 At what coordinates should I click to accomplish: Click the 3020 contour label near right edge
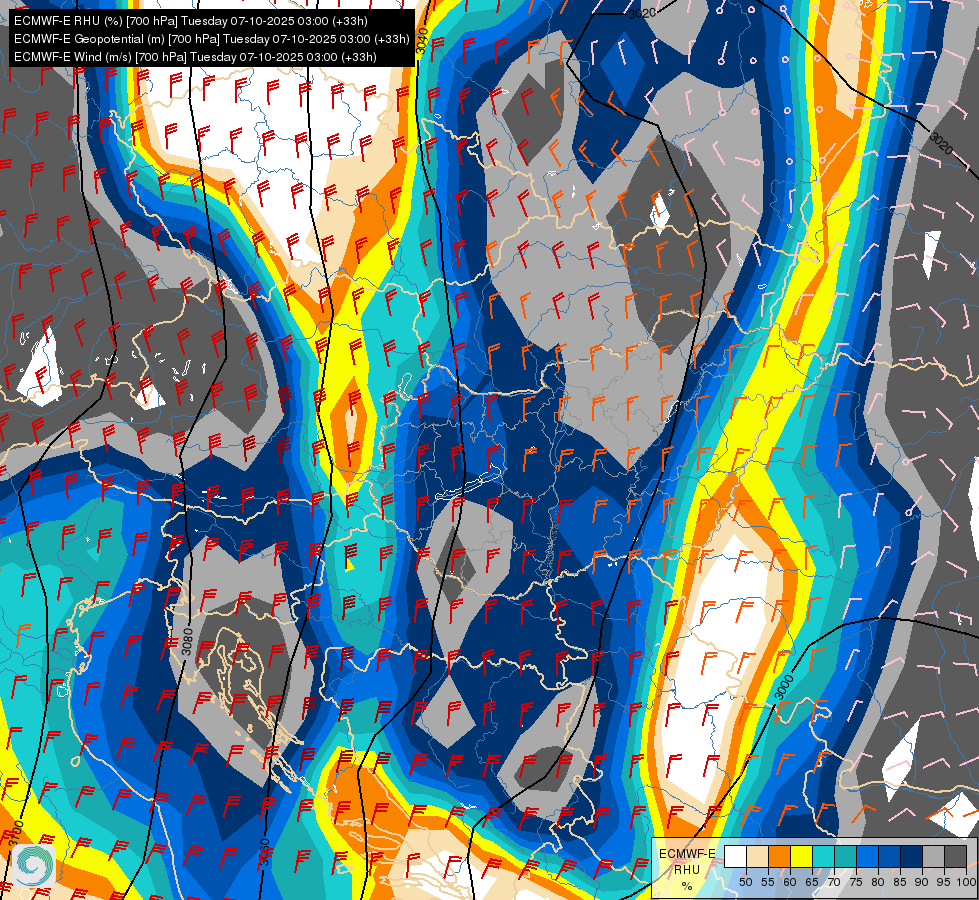[x=941, y=142]
